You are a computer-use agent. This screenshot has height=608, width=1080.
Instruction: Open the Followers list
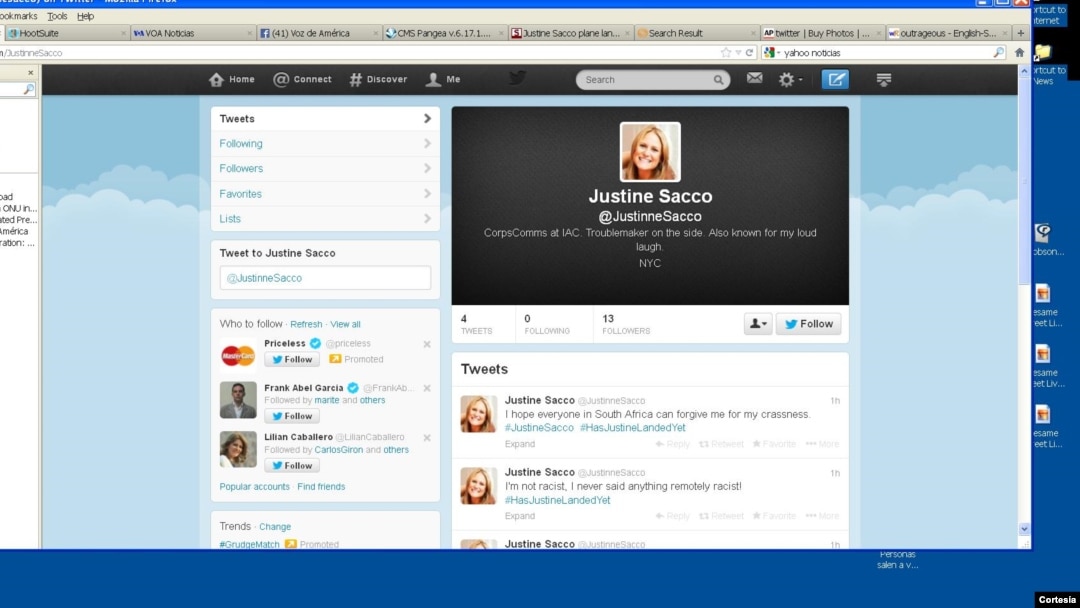325,168
